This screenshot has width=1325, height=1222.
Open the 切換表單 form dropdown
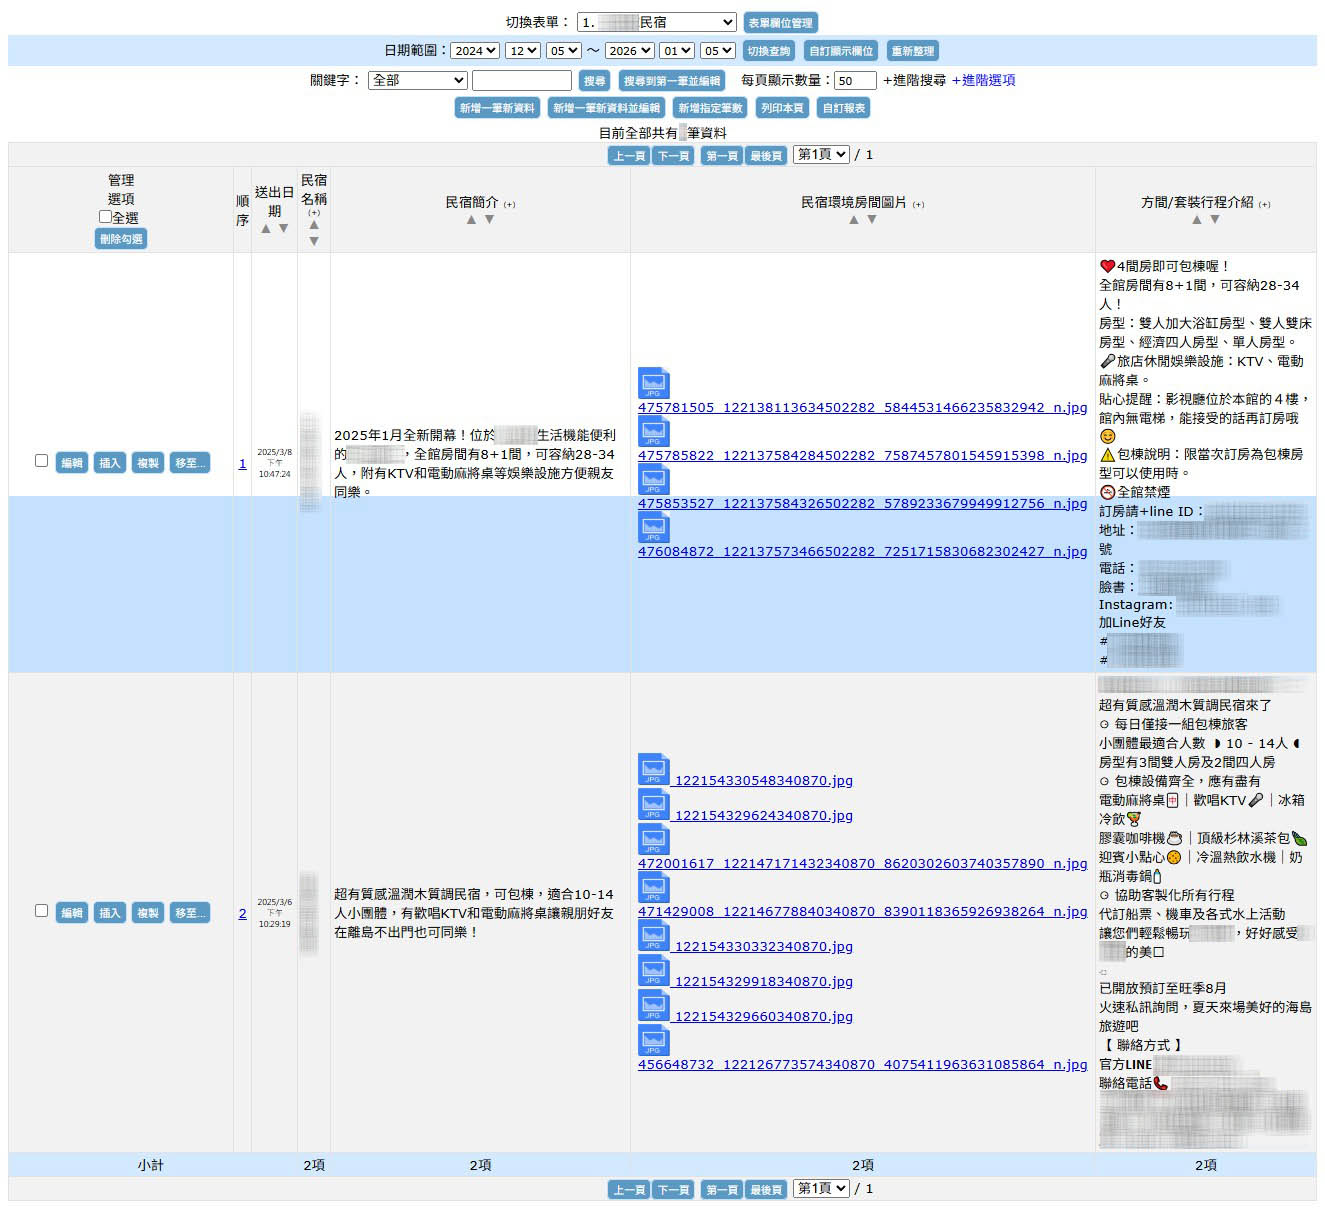[x=657, y=22]
